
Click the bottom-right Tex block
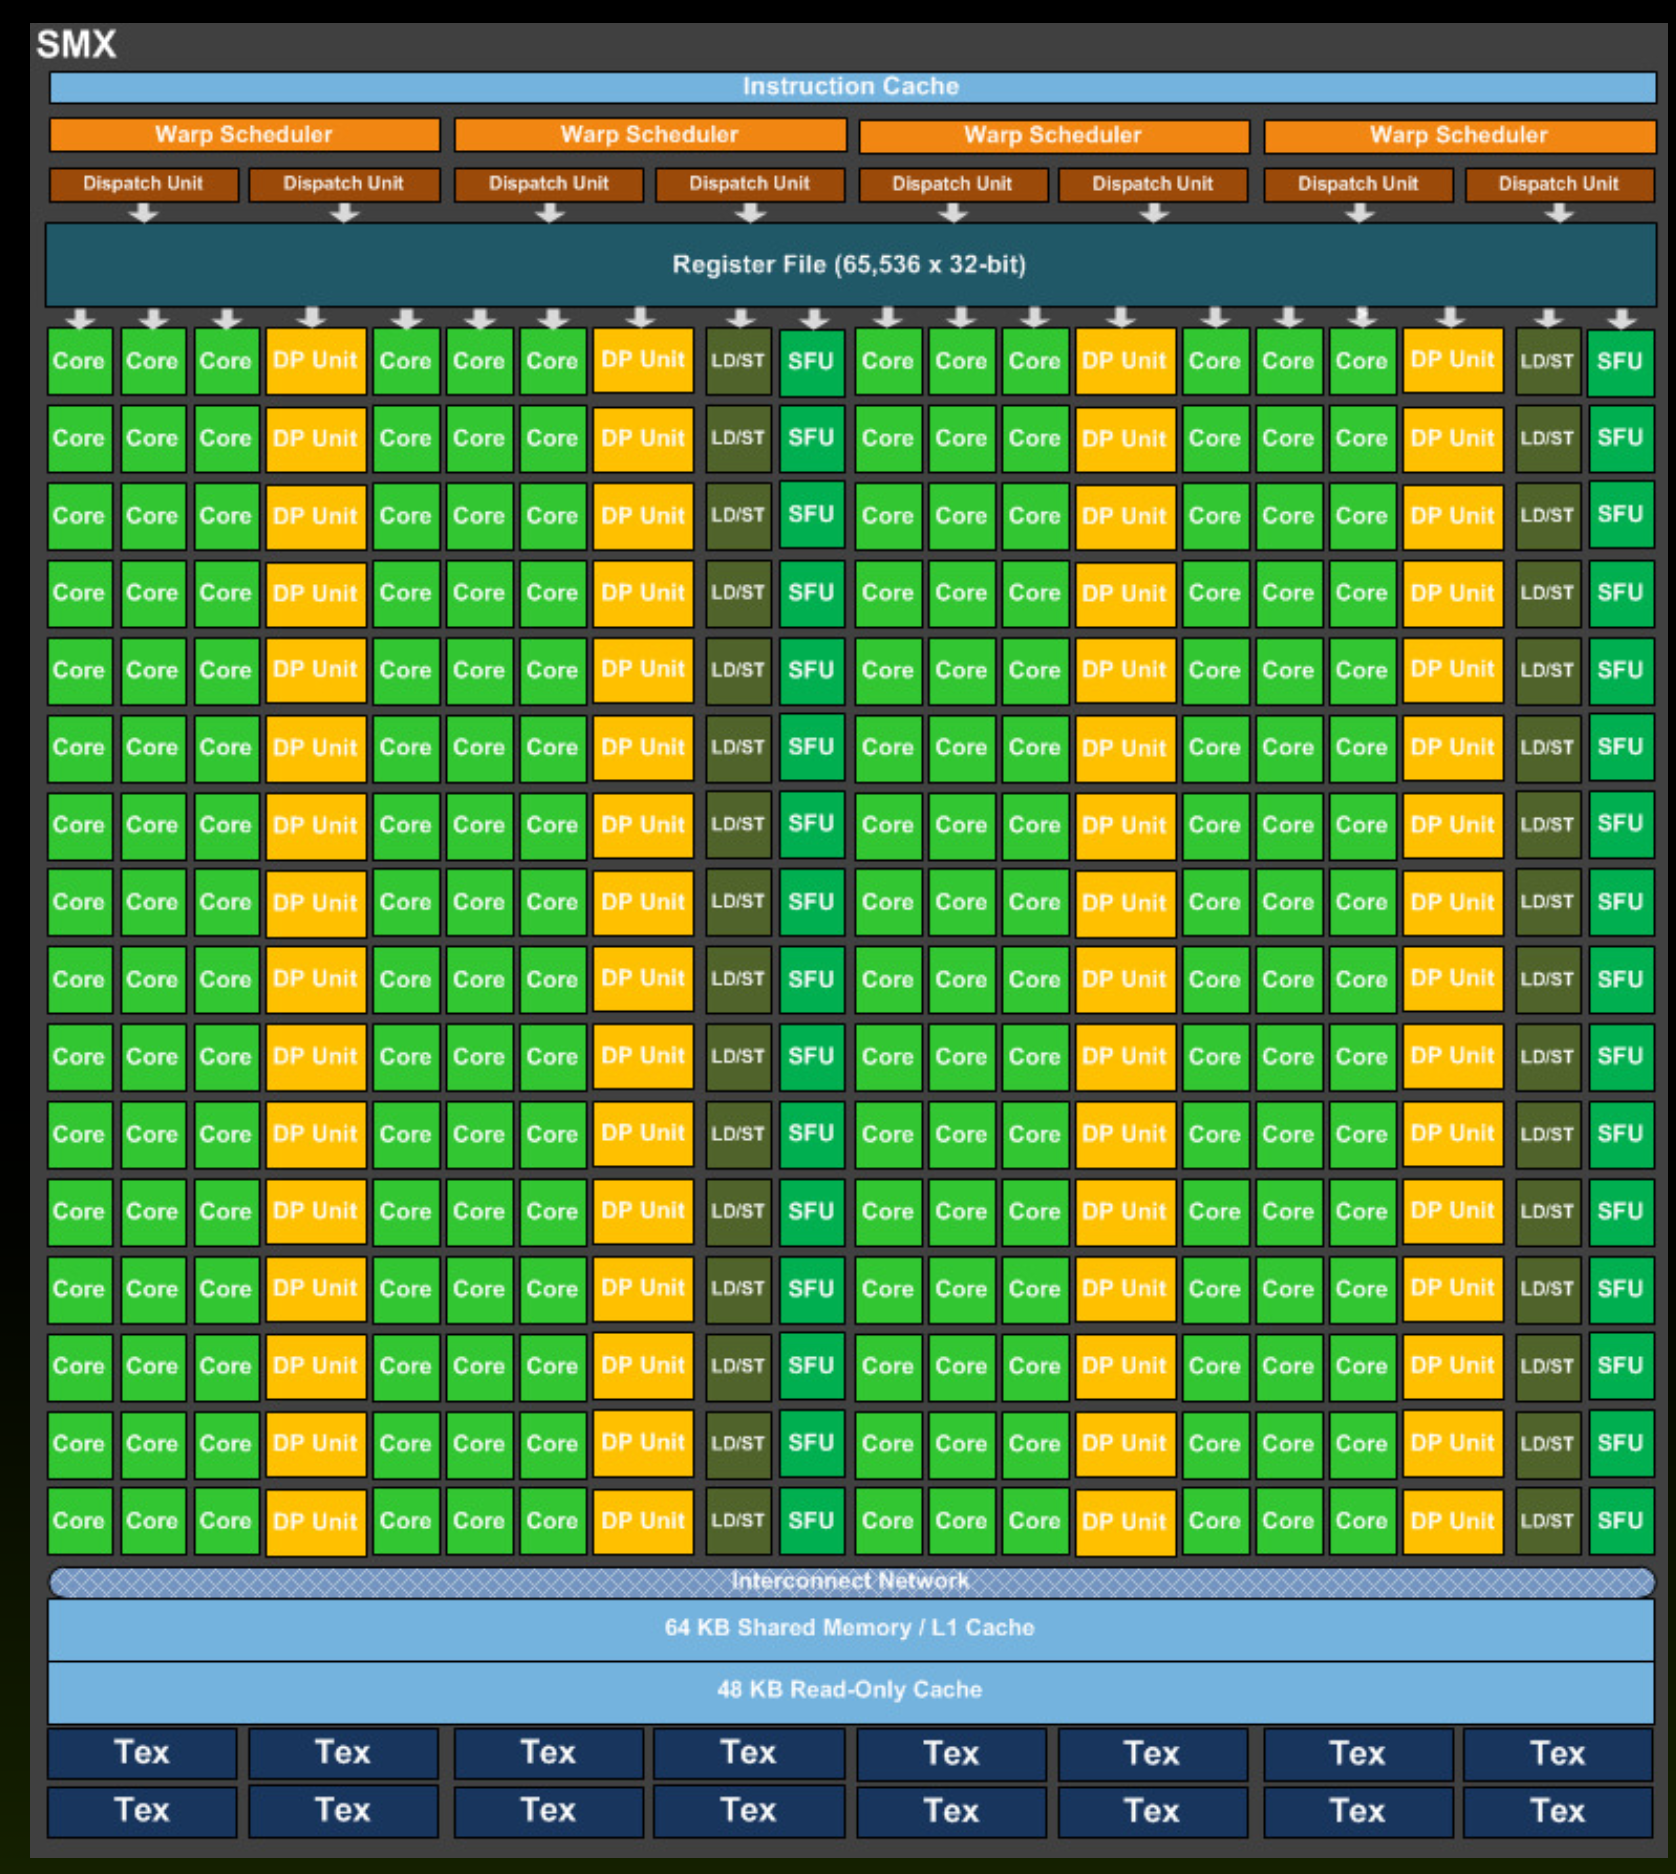coord(1558,1811)
